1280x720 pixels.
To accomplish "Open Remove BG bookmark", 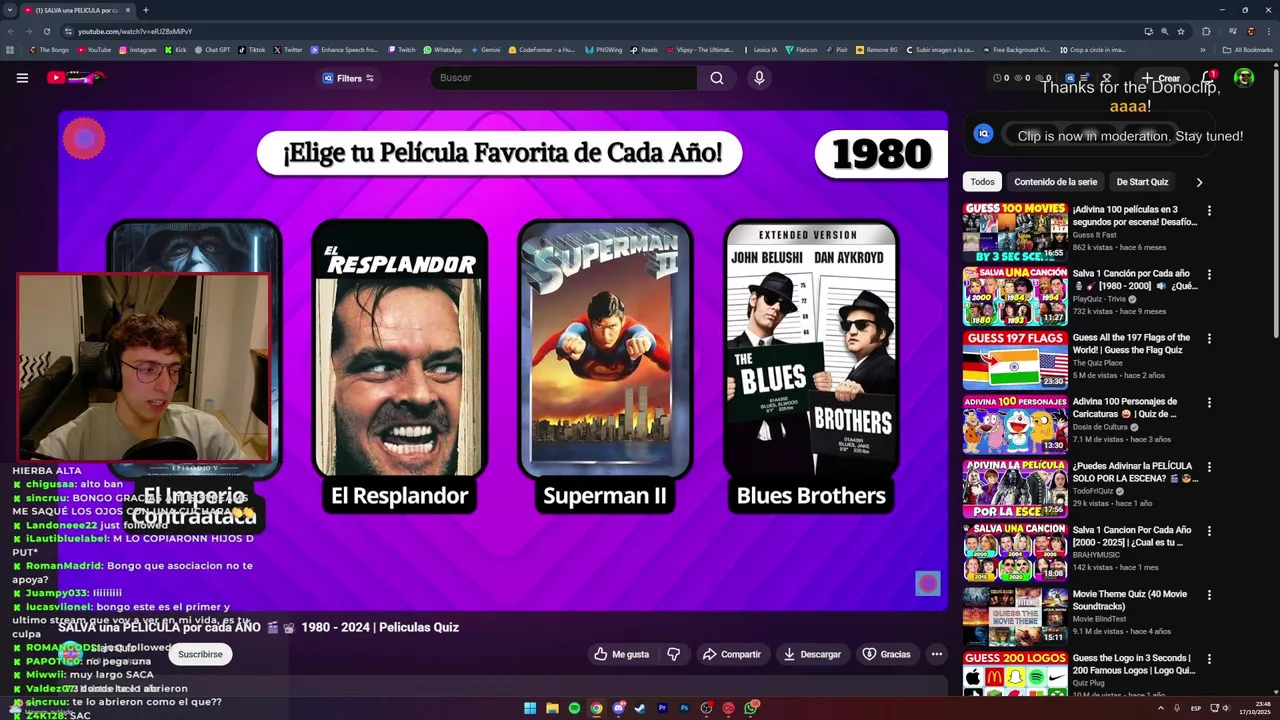I will 877,49.
